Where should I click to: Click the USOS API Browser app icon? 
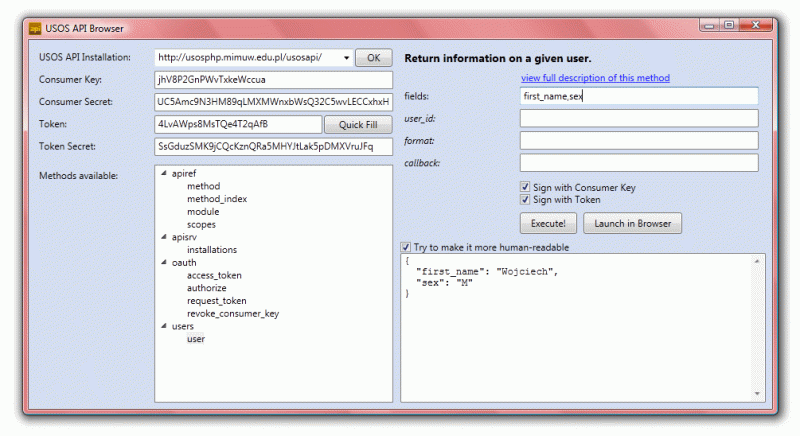point(35,29)
